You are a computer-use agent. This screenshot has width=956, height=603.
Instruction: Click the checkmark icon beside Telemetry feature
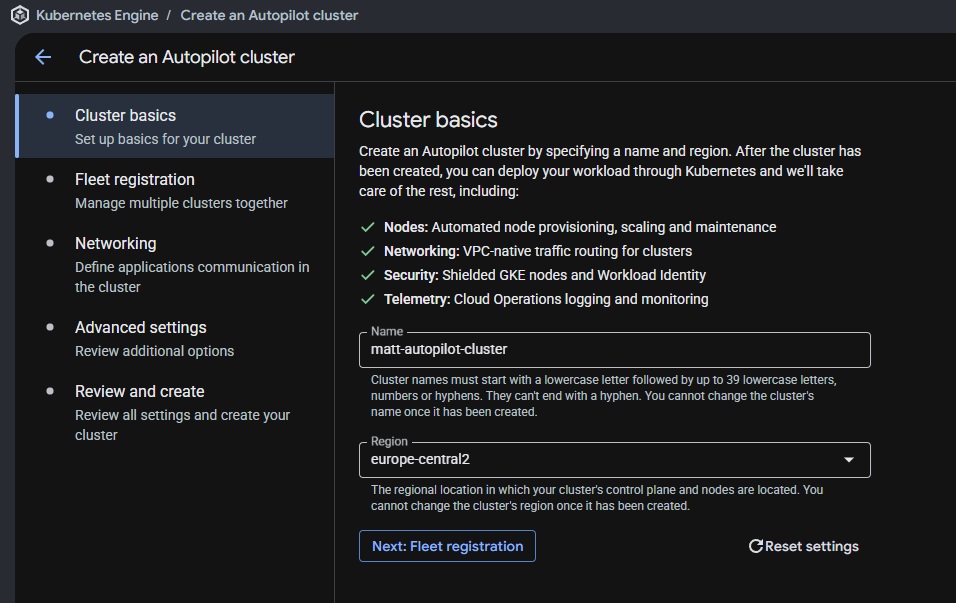368,299
